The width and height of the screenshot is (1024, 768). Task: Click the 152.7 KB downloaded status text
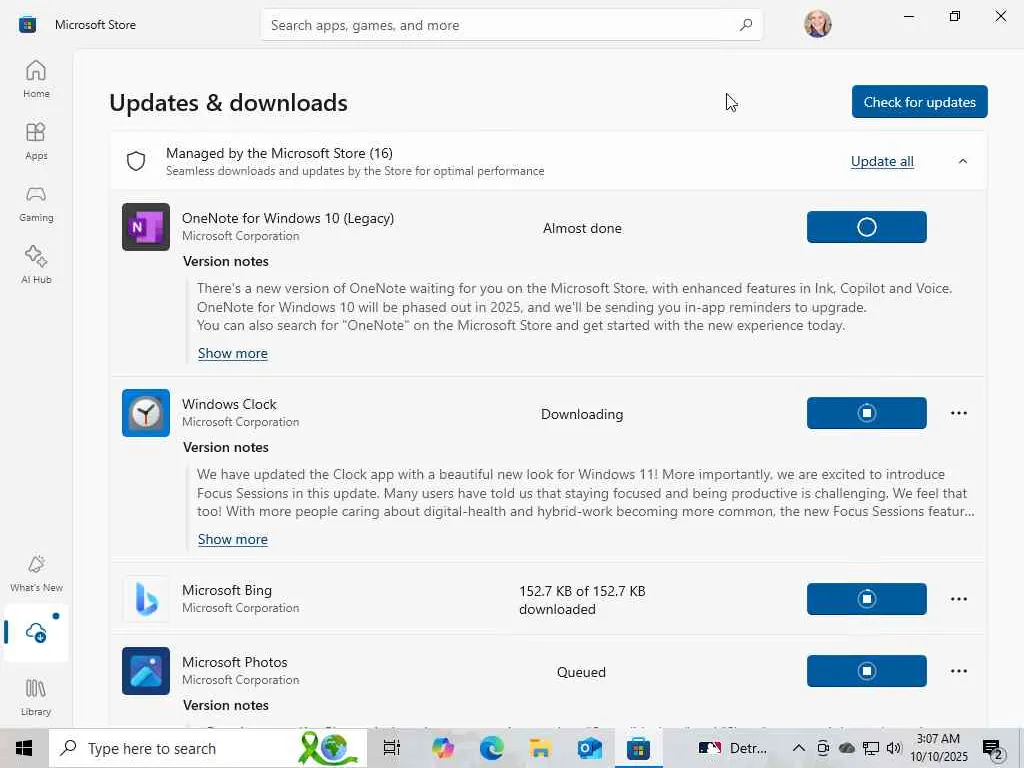pos(582,600)
